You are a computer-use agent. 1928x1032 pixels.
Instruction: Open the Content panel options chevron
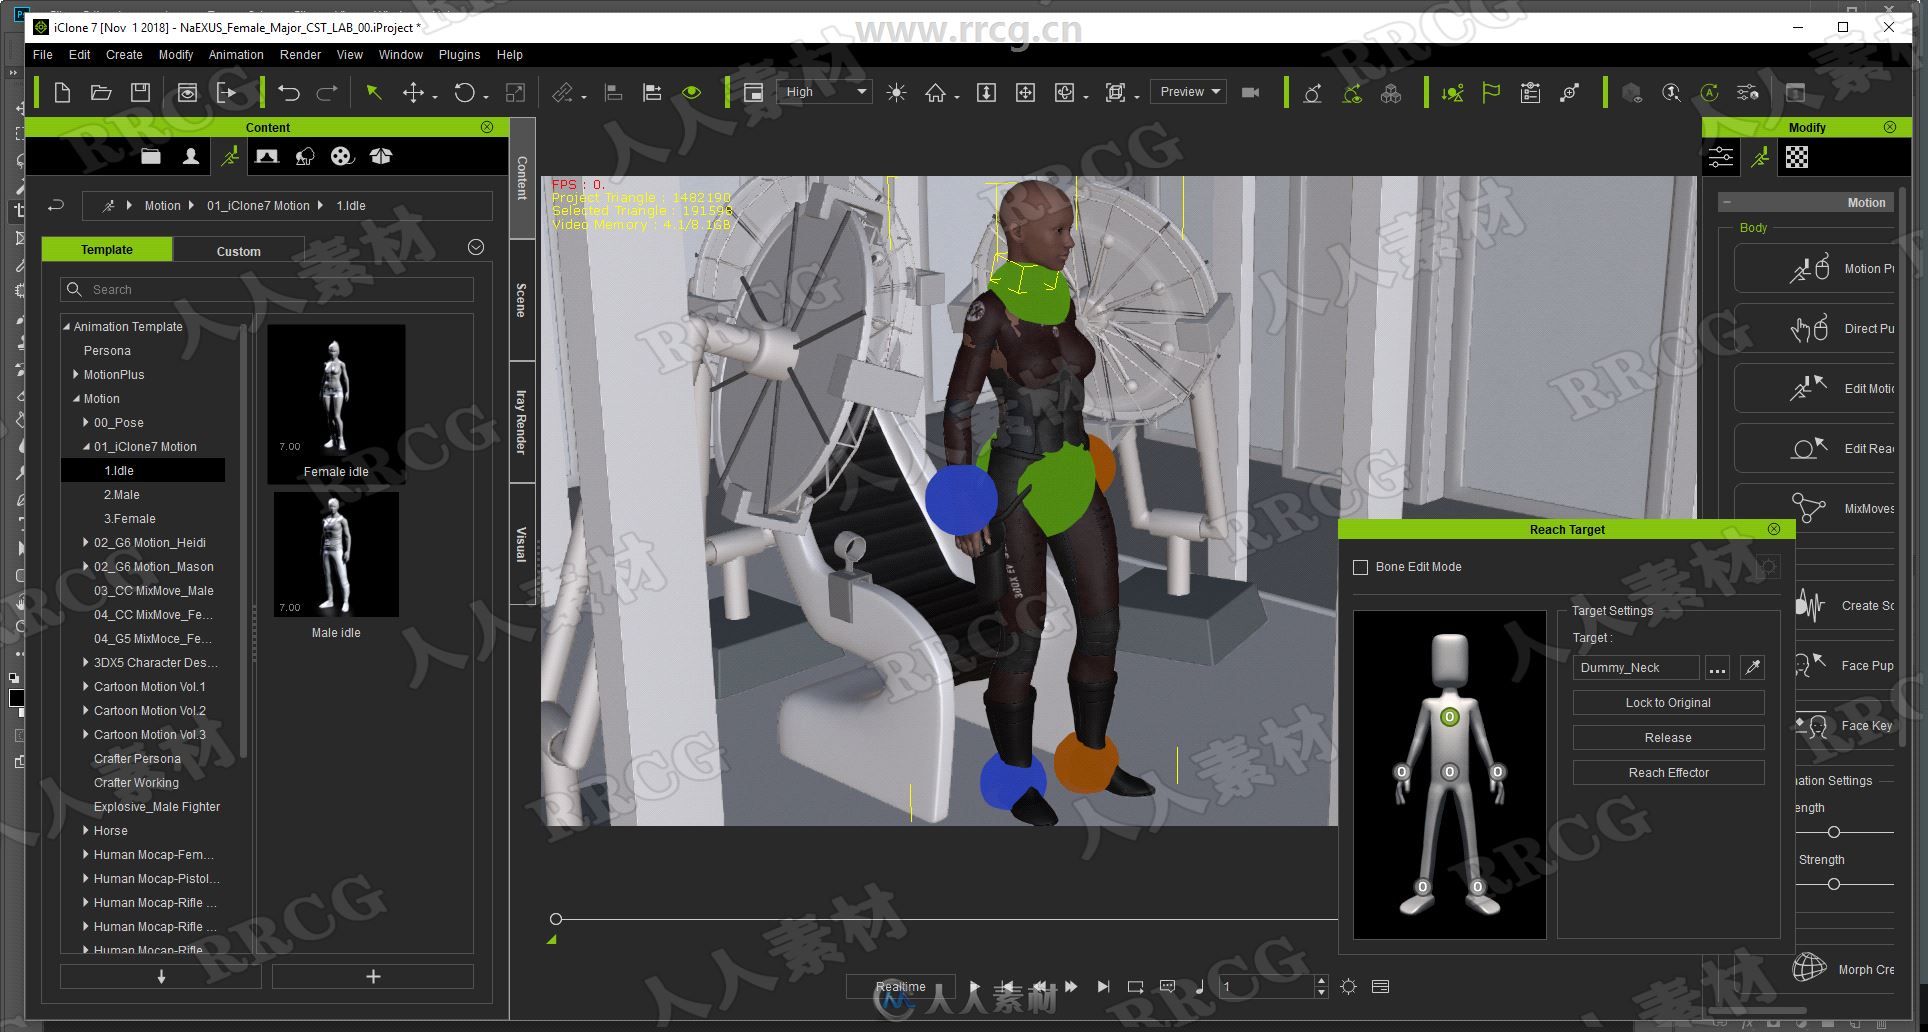click(476, 247)
